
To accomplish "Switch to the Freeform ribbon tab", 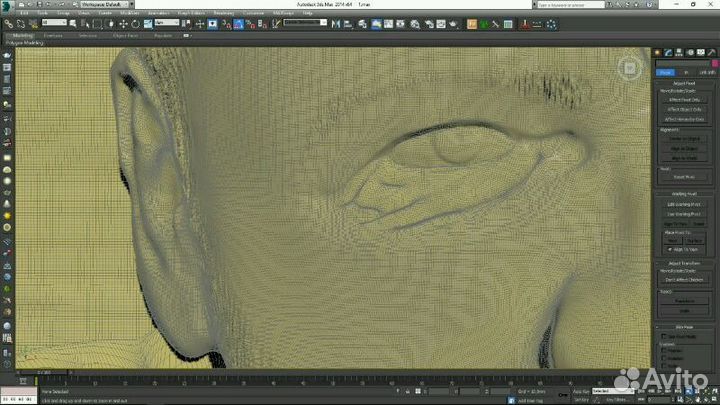I will click(53, 35).
